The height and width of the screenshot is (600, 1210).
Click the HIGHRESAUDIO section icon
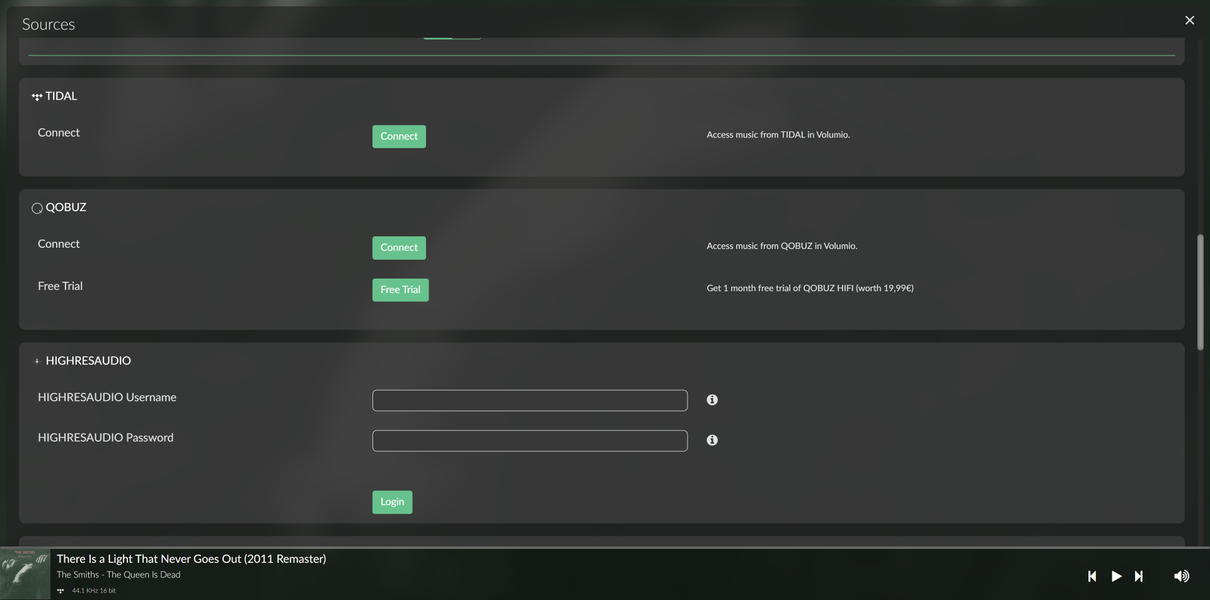coord(37,361)
